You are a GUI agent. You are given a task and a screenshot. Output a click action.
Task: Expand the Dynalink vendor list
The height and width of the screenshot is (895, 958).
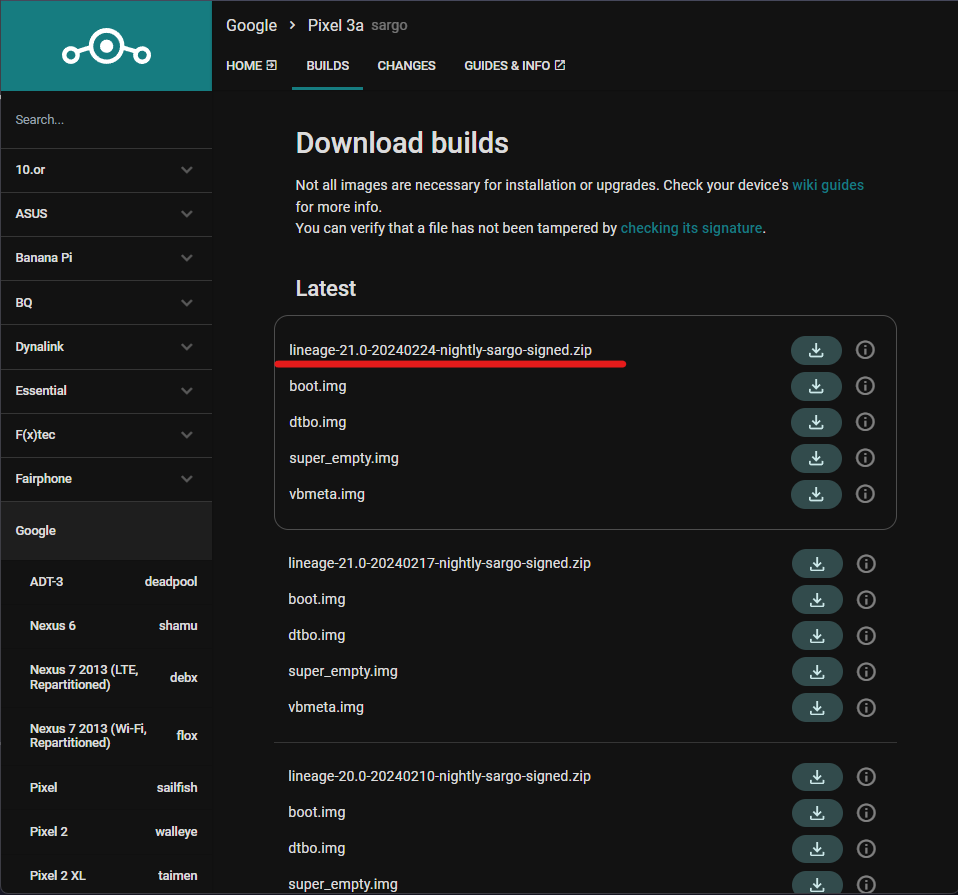tap(106, 346)
